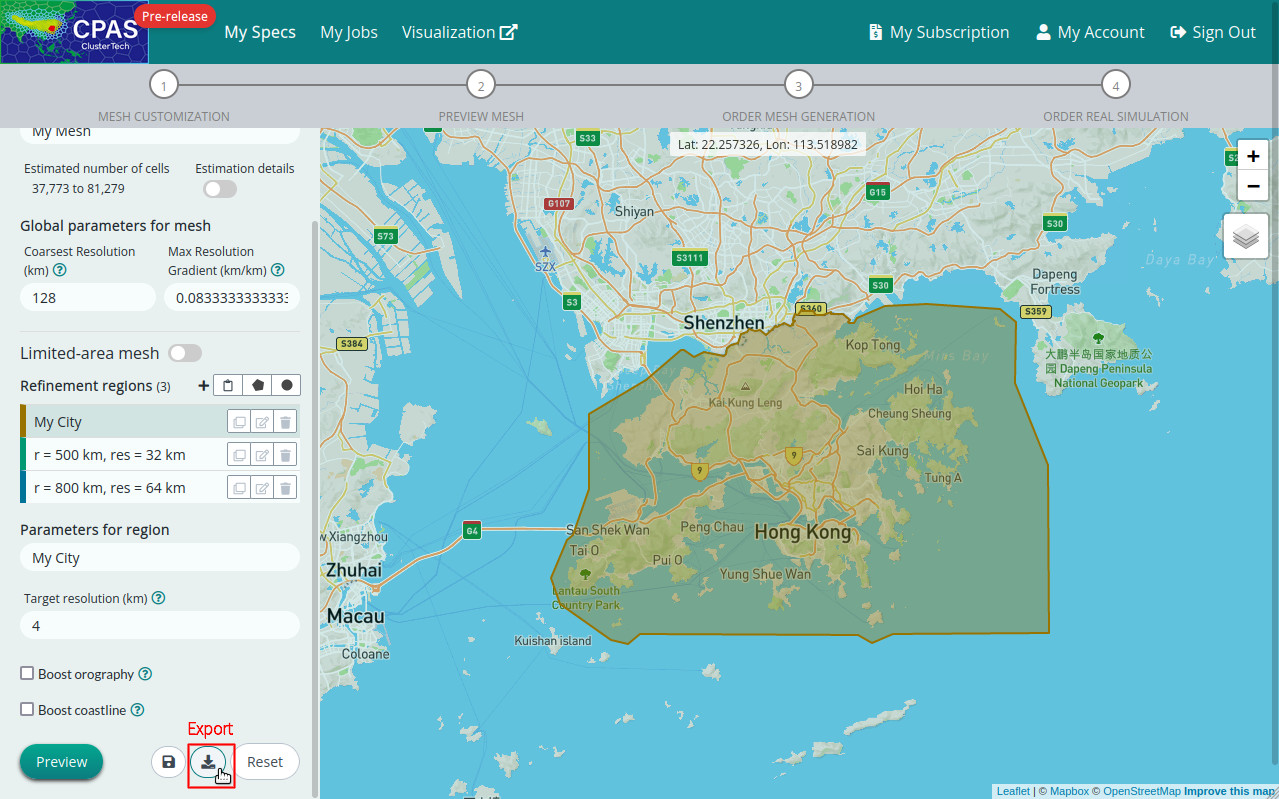Image resolution: width=1279 pixels, height=799 pixels.
Task: Click the CPAS ClusterTech logo
Action: click(x=74, y=32)
